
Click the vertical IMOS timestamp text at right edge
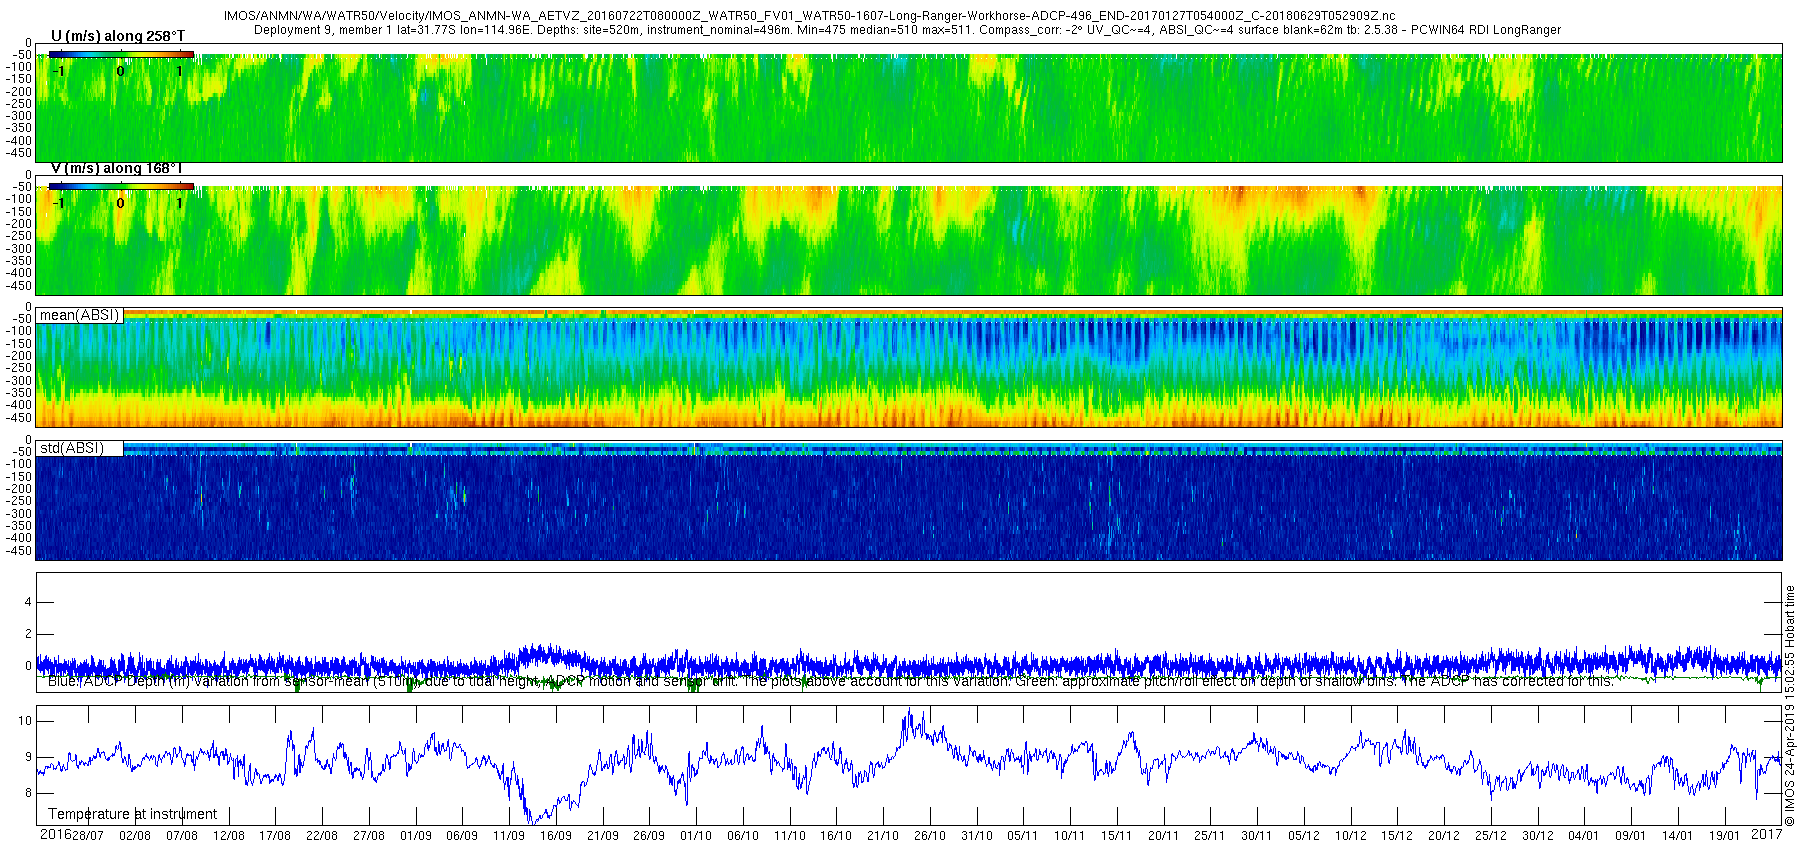point(1790,706)
